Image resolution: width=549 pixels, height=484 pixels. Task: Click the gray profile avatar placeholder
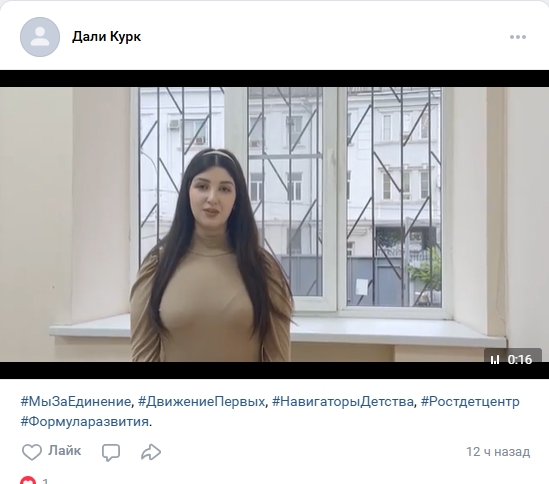40,37
